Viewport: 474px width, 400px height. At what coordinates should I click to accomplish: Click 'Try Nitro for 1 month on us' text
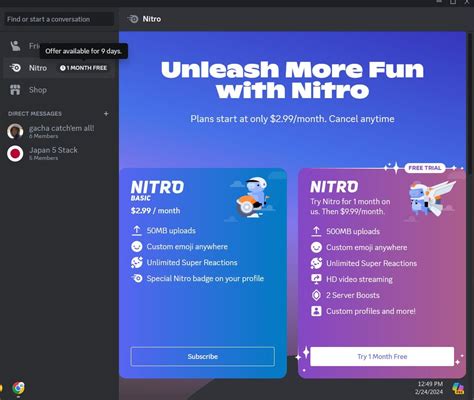(x=350, y=206)
